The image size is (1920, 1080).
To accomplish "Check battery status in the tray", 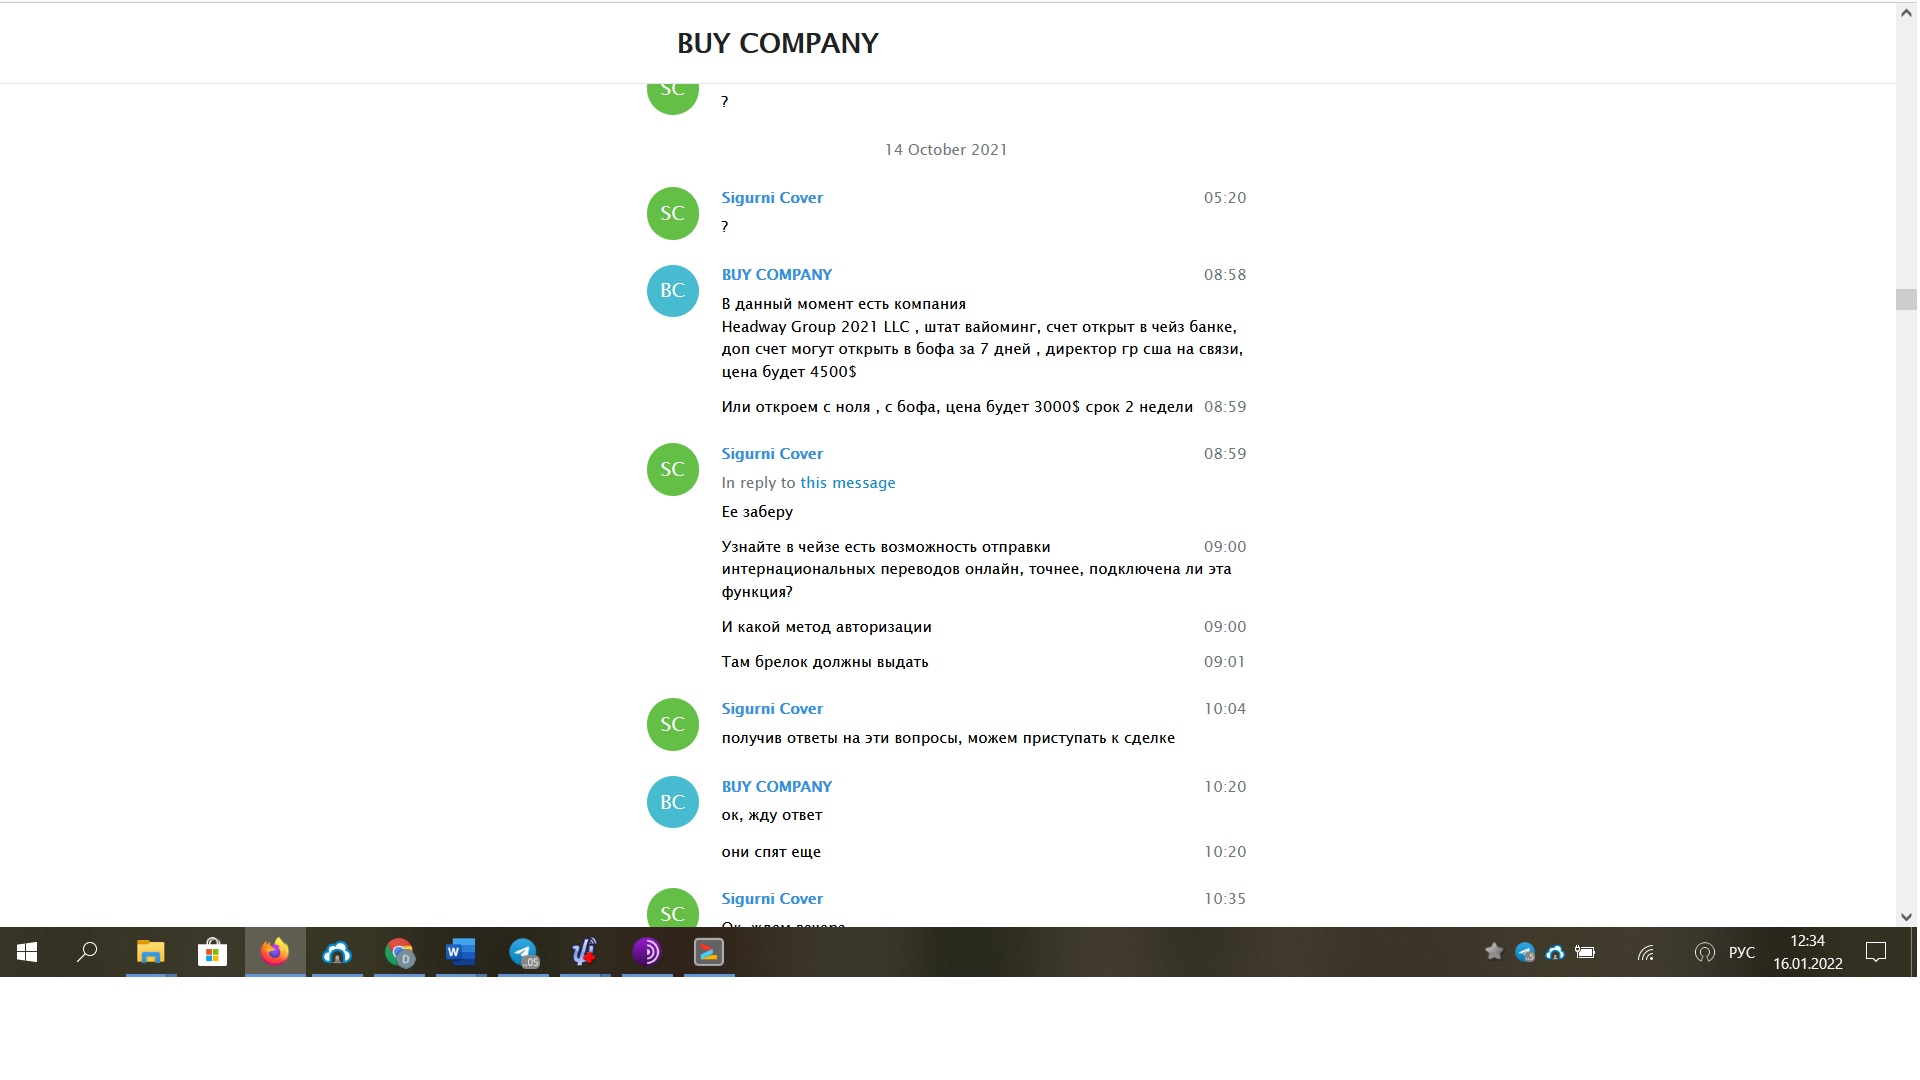I will [x=1585, y=952].
